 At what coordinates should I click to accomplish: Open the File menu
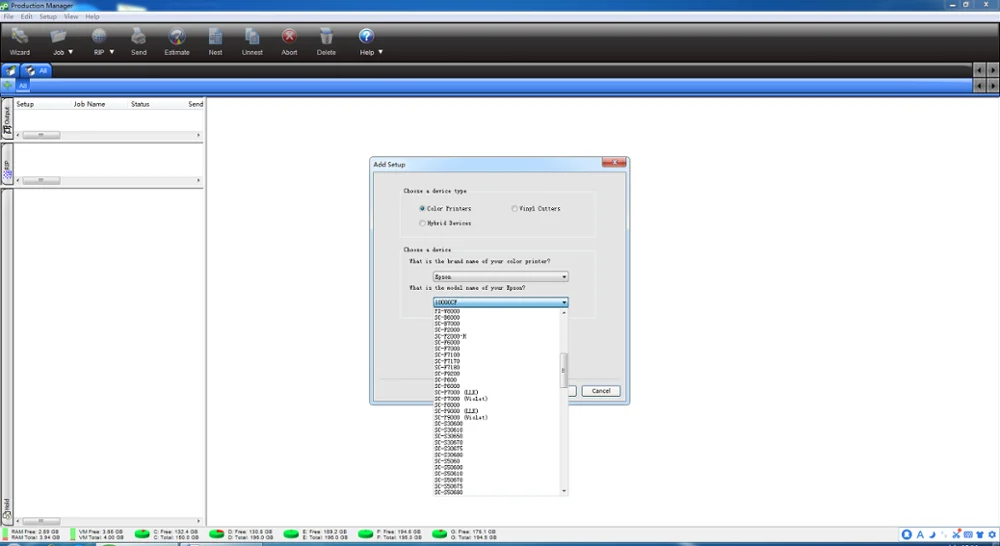pos(9,17)
